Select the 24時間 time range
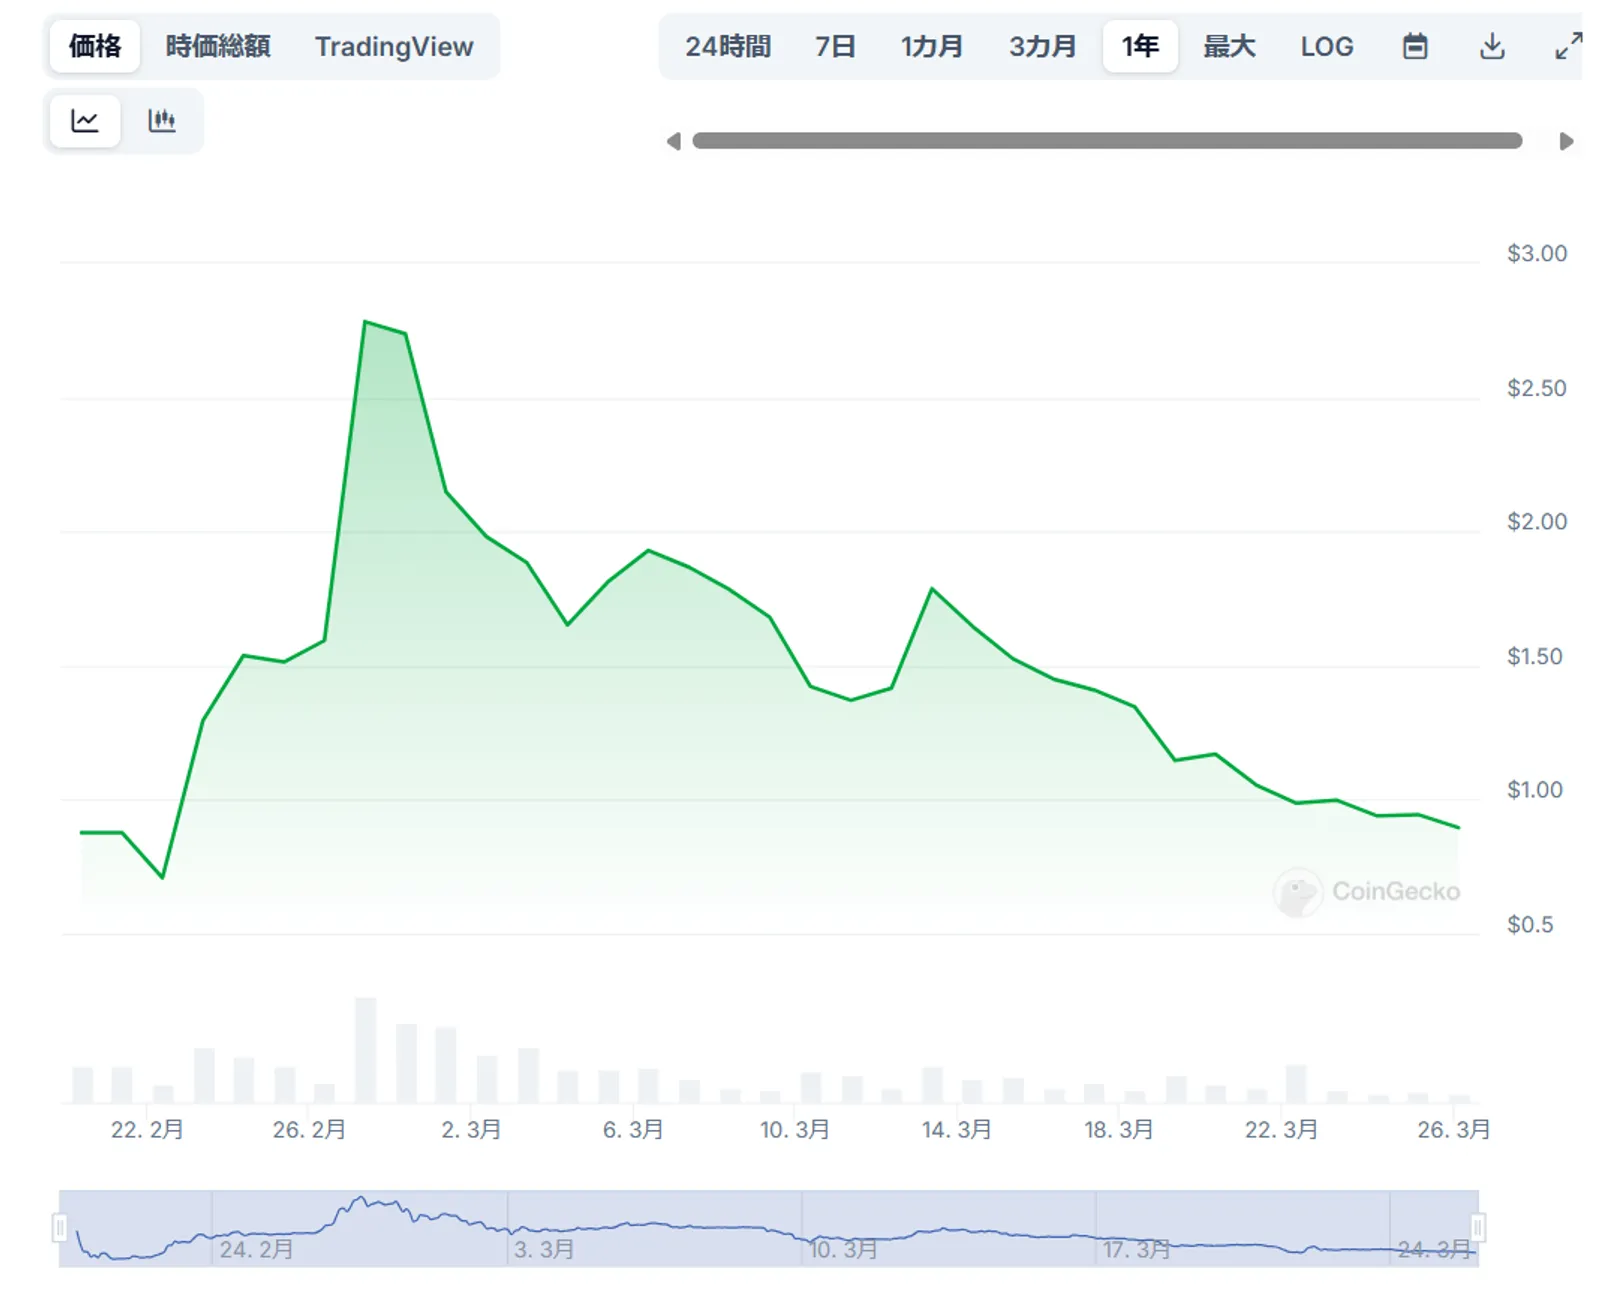The height and width of the screenshot is (1291, 1600). point(728,46)
